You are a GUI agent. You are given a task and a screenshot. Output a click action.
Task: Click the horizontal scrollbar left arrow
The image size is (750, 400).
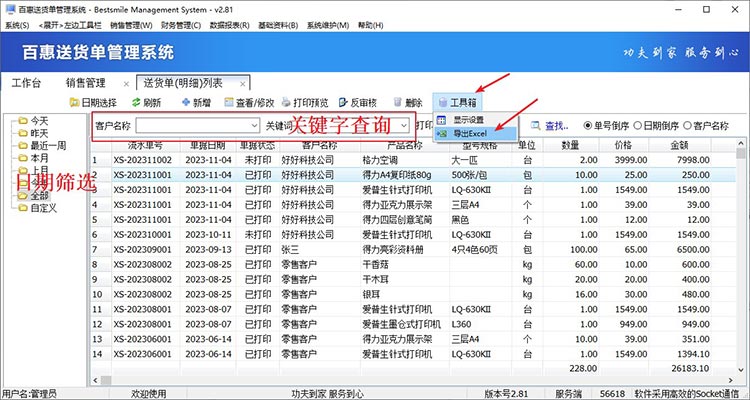coord(94,380)
